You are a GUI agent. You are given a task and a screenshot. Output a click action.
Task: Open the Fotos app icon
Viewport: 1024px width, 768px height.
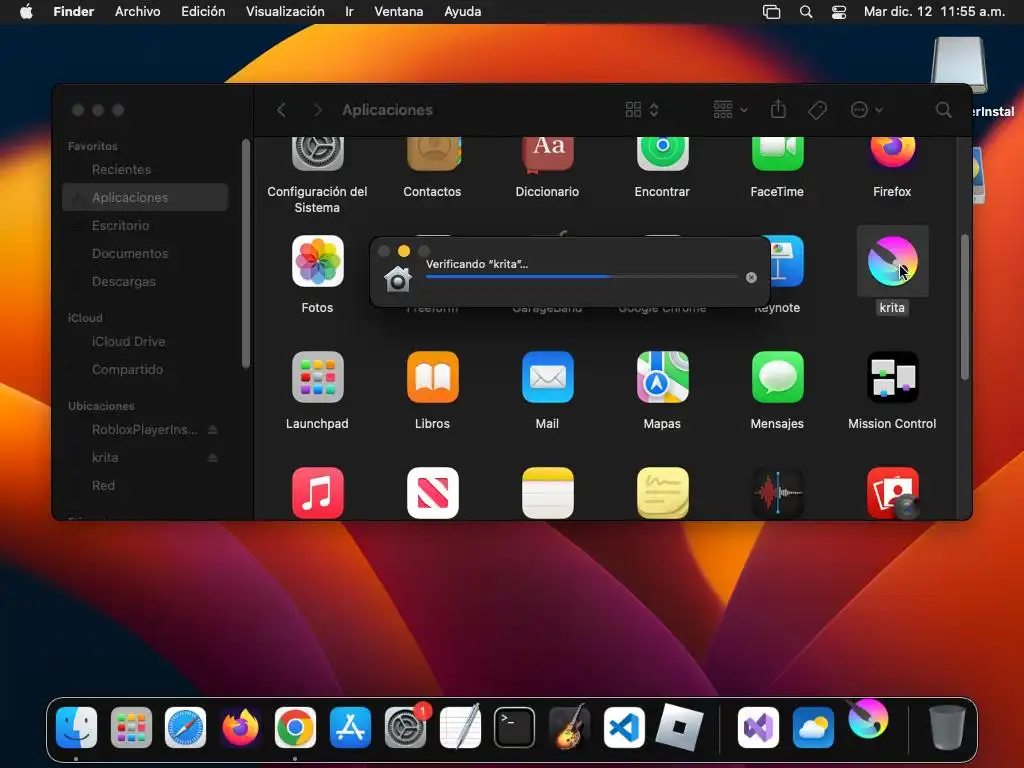coord(317,261)
